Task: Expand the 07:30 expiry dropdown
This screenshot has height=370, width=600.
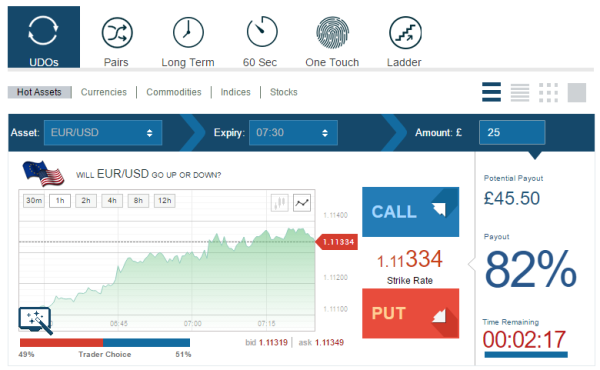Action: pyautogui.click(x=293, y=133)
